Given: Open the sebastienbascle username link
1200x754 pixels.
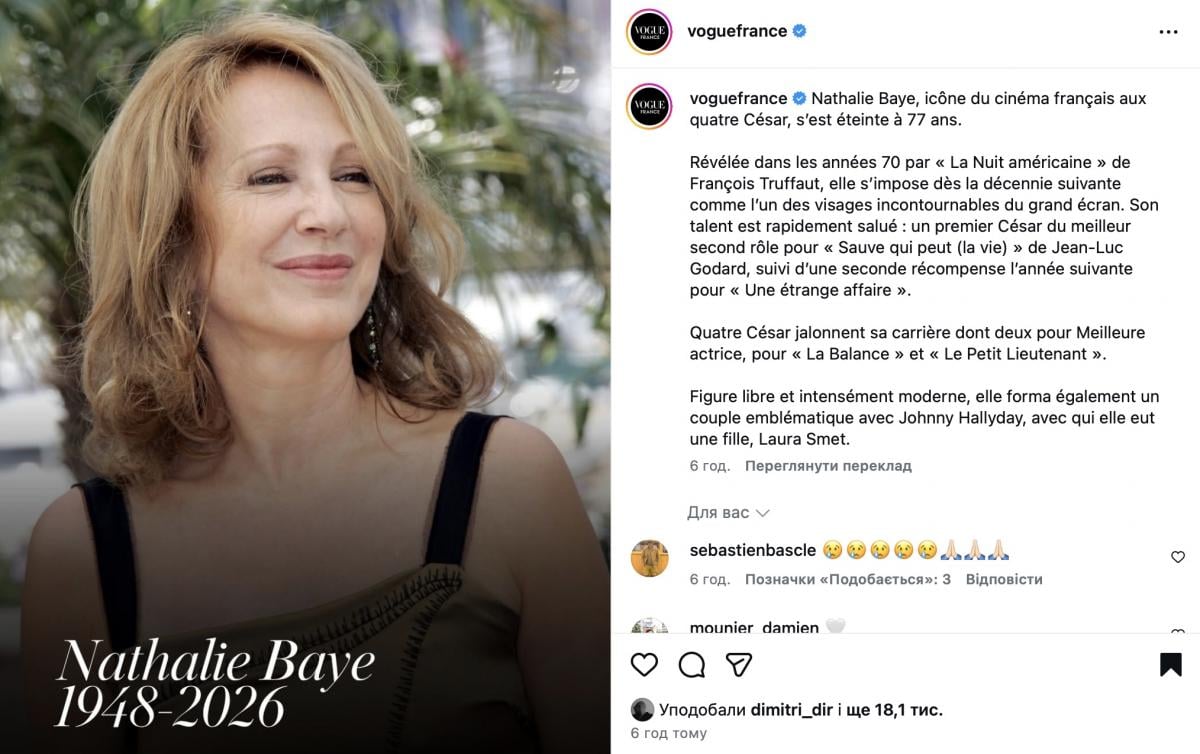Looking at the screenshot, I should pos(753,550).
